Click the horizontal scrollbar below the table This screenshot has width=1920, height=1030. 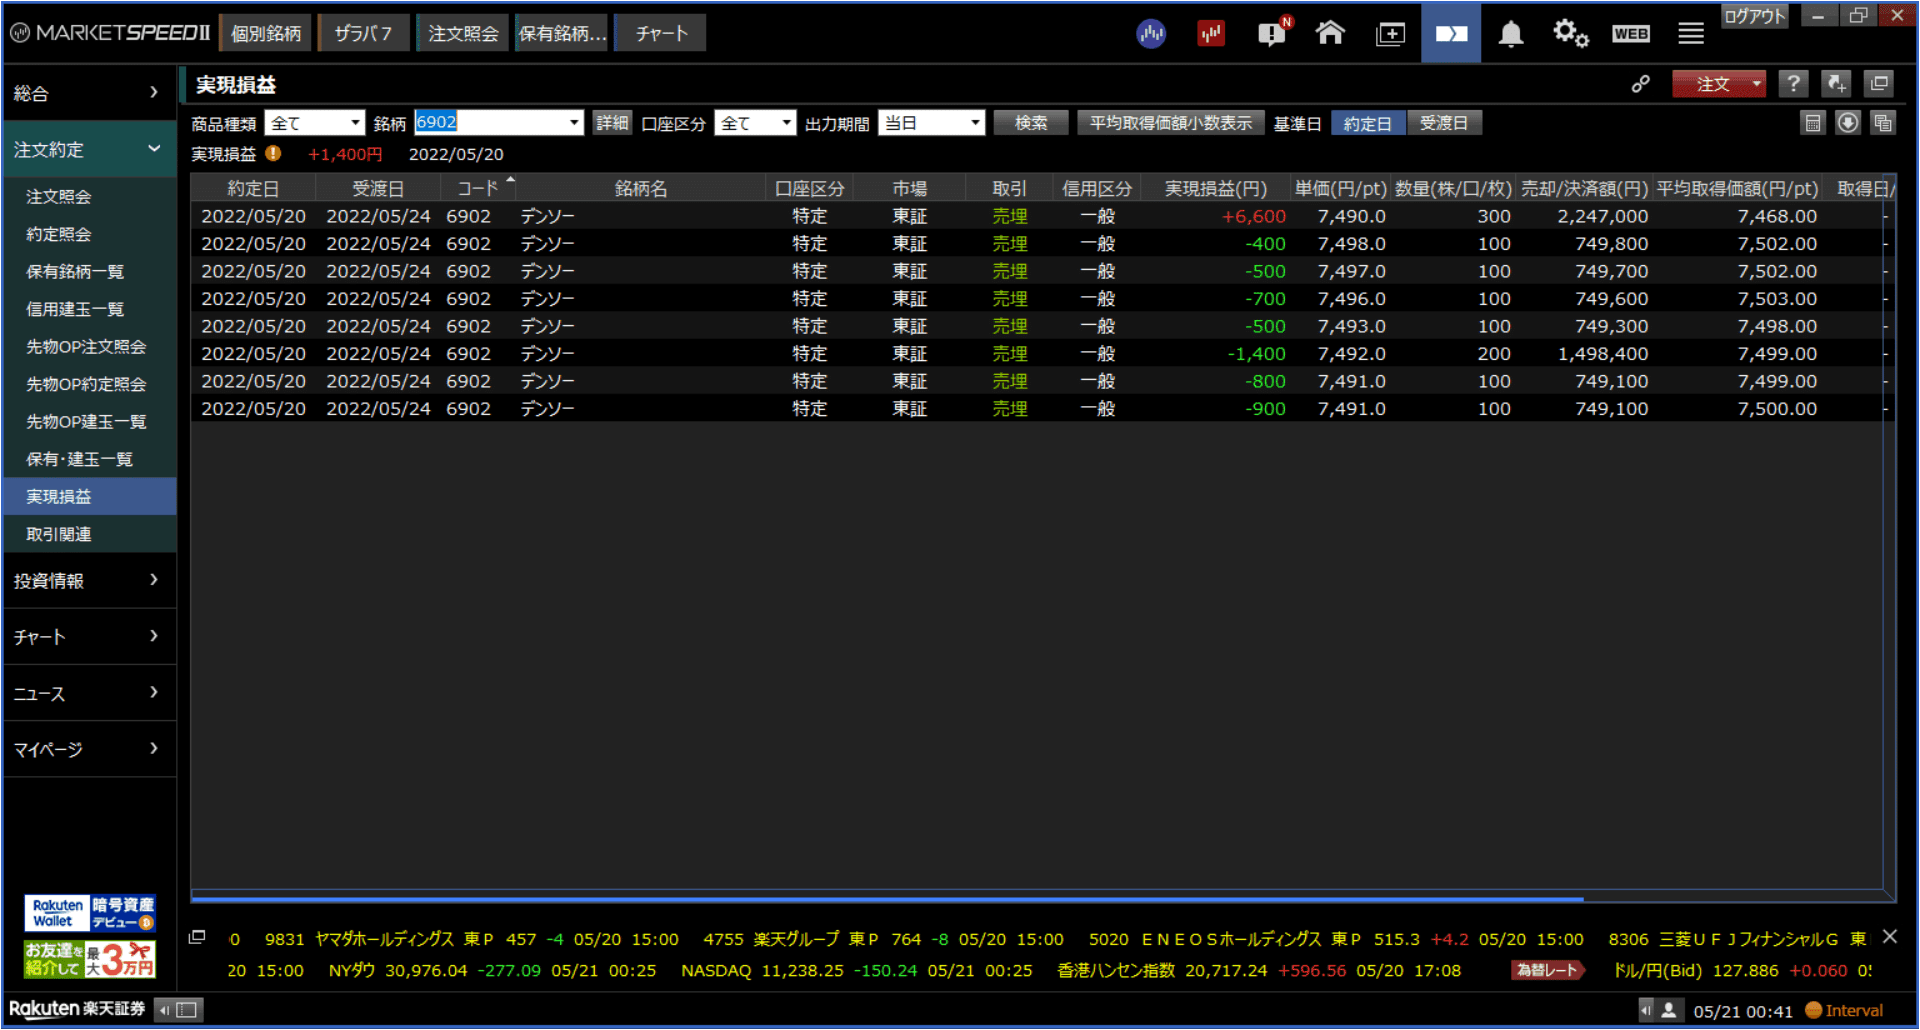pyautogui.click(x=887, y=899)
